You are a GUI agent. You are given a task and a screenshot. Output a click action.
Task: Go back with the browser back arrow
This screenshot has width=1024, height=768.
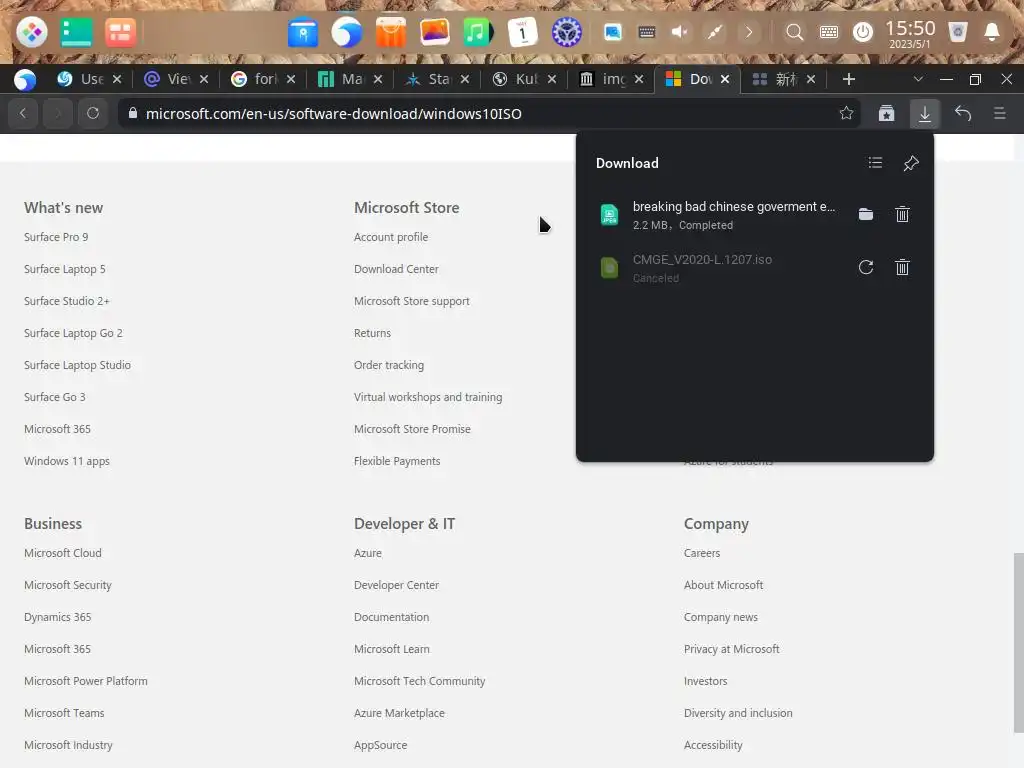[23, 113]
